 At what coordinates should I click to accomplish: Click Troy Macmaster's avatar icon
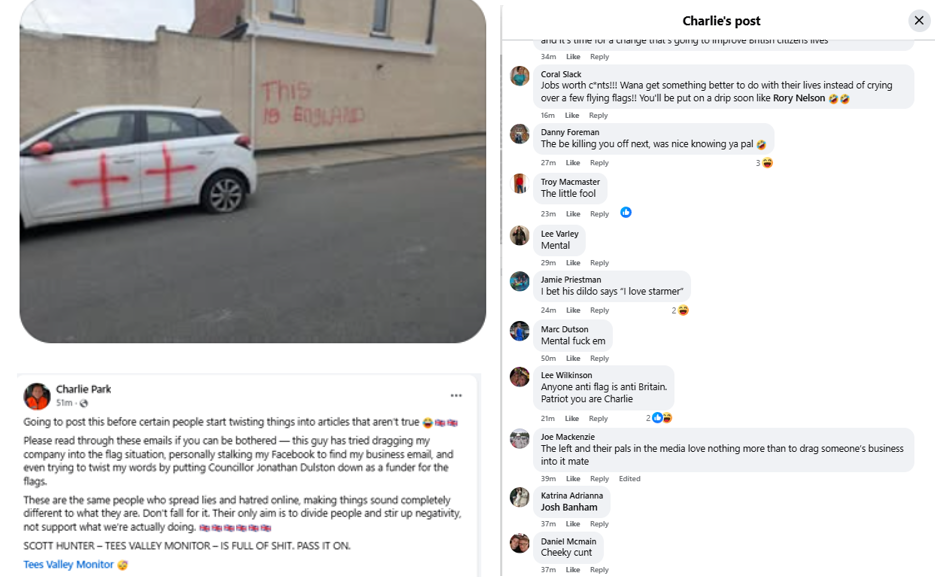[520, 184]
